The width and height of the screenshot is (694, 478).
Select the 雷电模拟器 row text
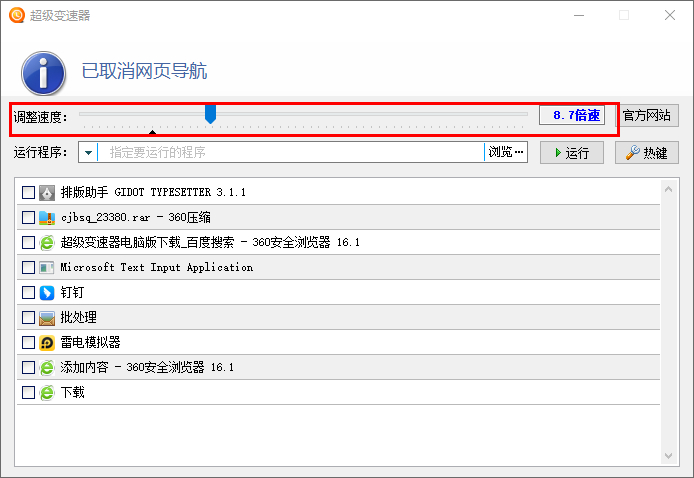pos(90,342)
